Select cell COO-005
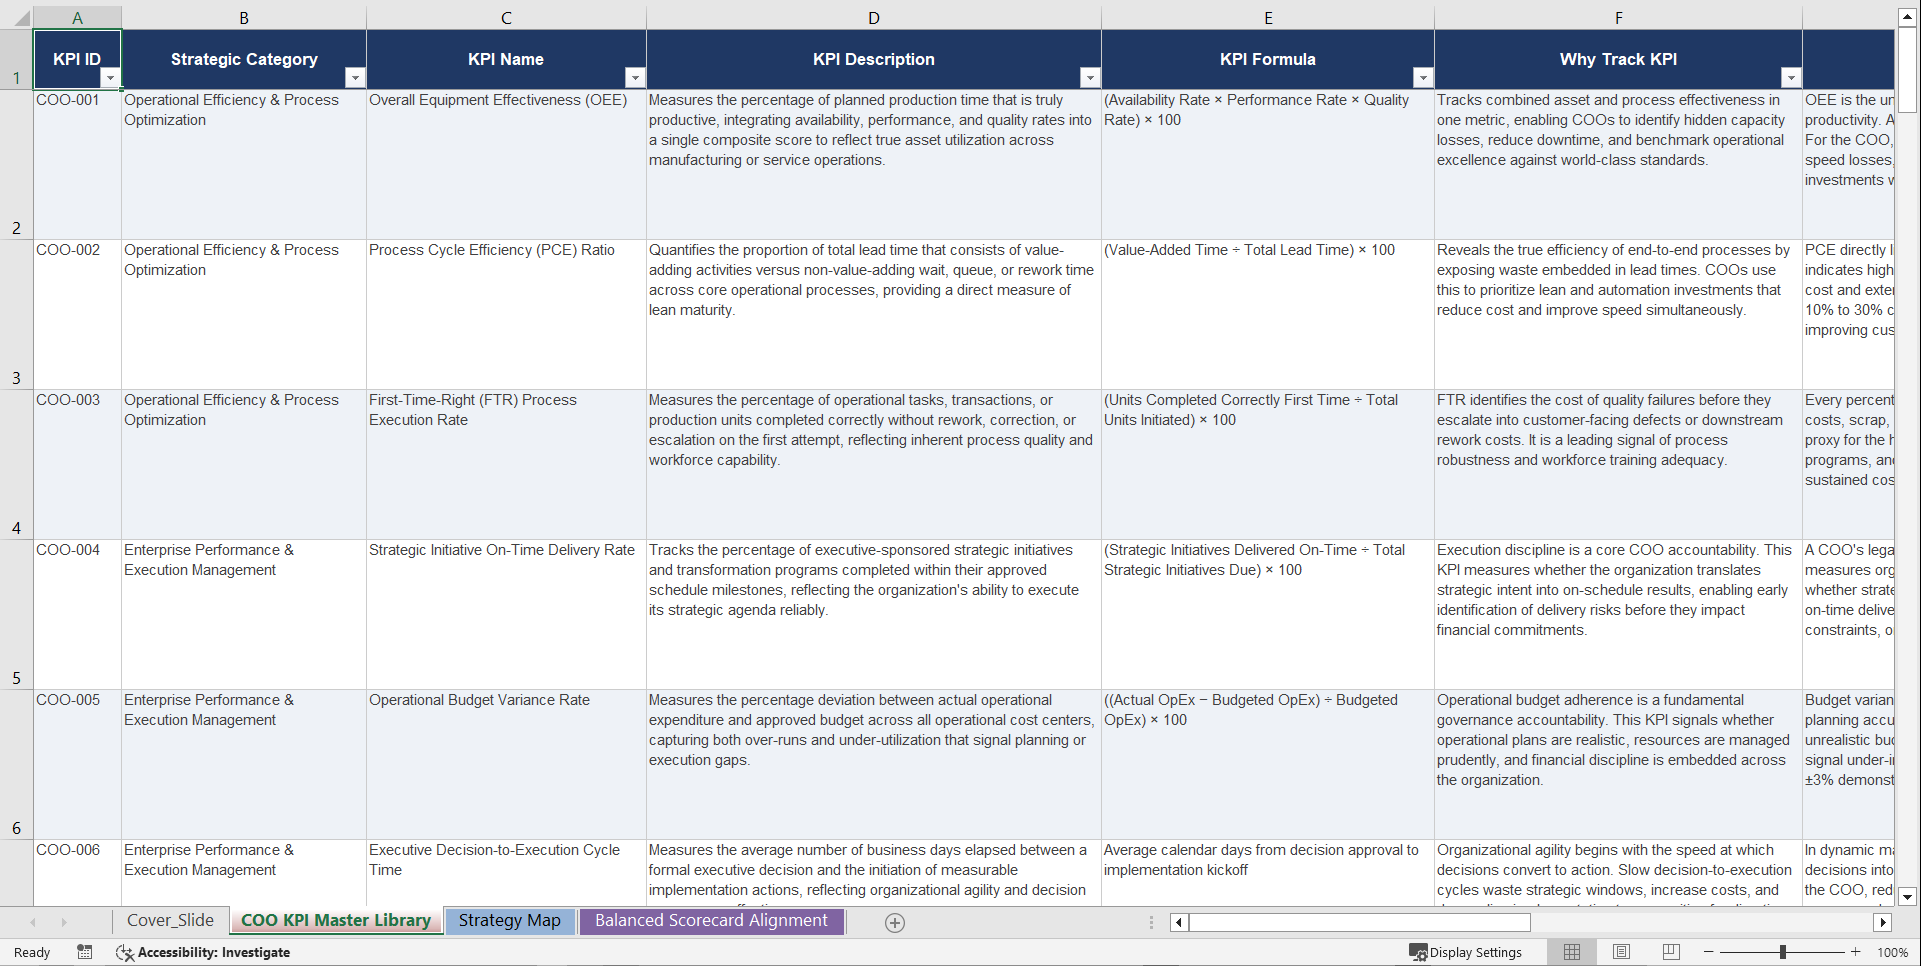 tap(77, 764)
